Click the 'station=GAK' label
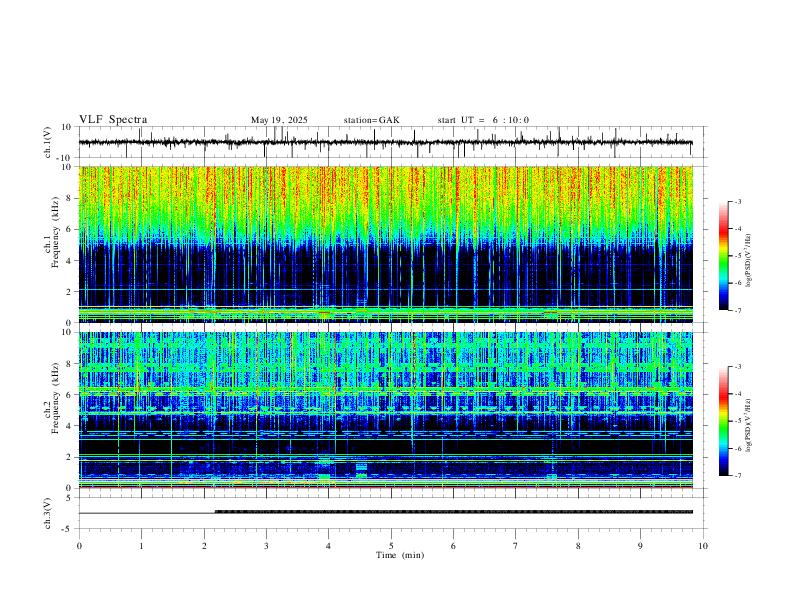 coord(371,120)
